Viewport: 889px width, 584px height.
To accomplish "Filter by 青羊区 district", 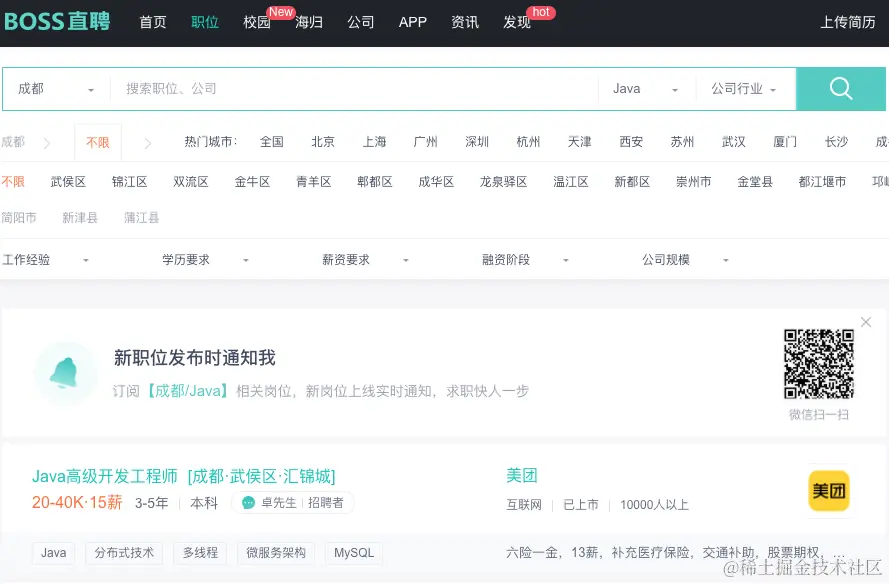I will pyautogui.click(x=314, y=181).
